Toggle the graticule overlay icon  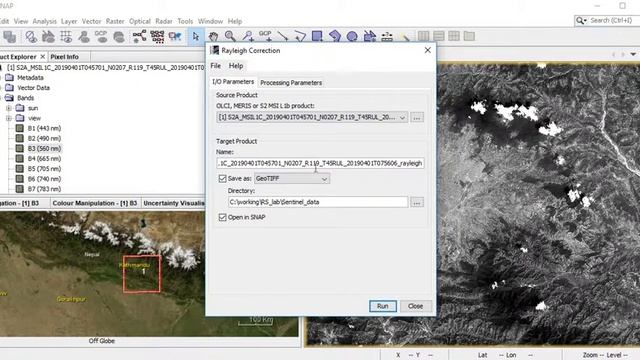tap(66, 37)
